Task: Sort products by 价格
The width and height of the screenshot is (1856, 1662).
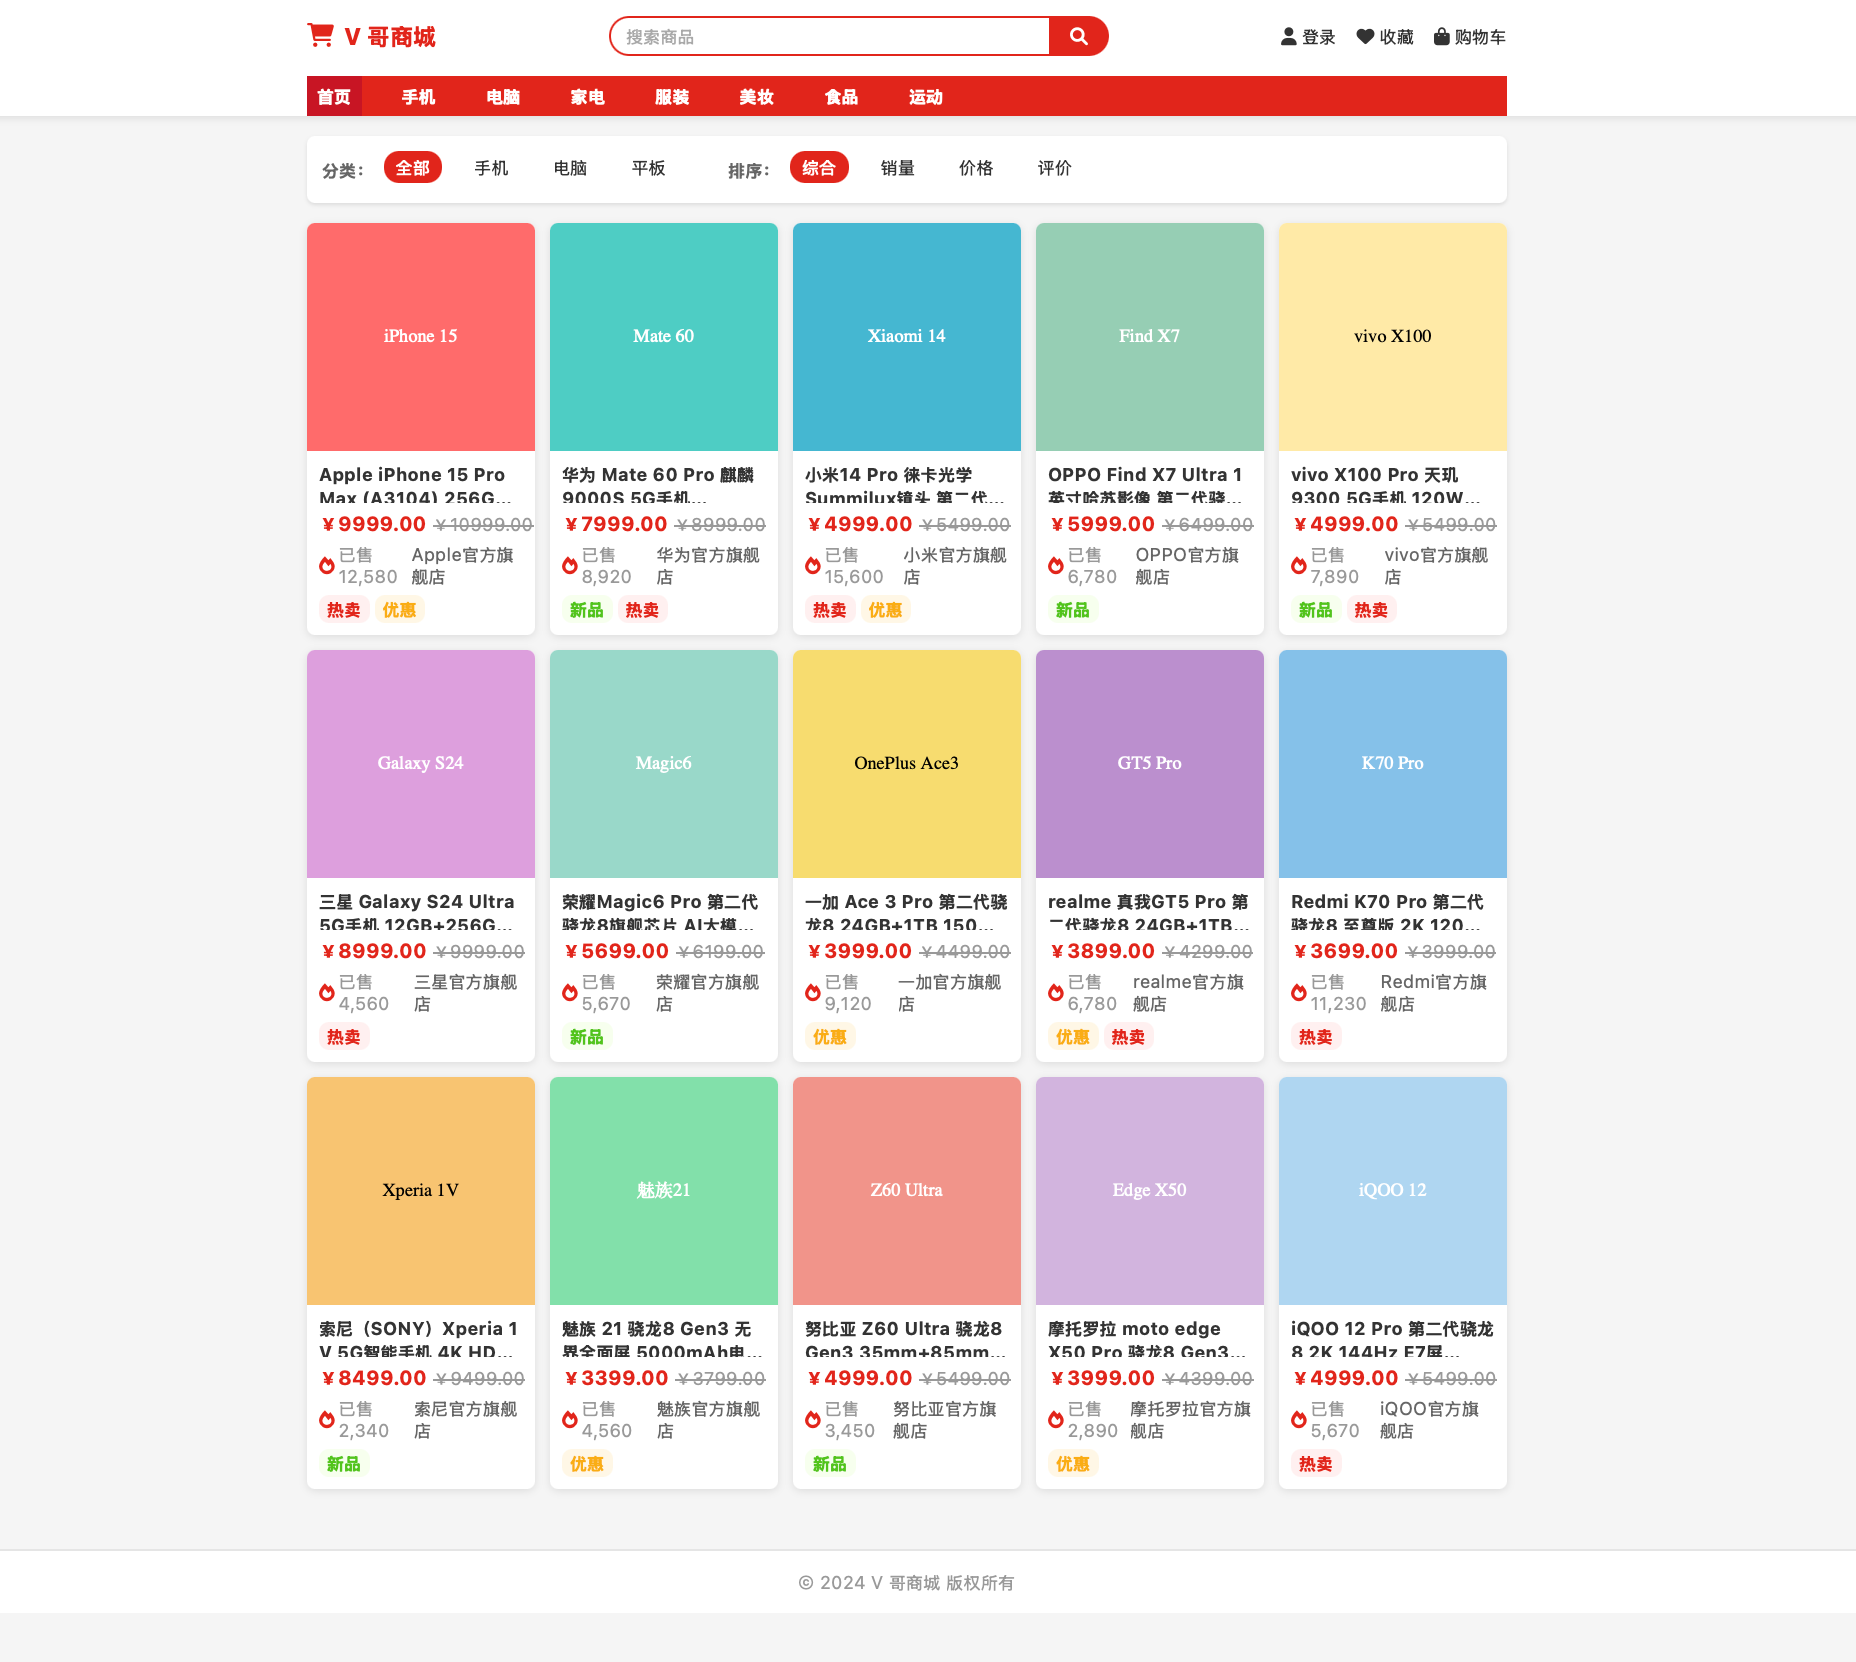Action: pyautogui.click(x=976, y=168)
